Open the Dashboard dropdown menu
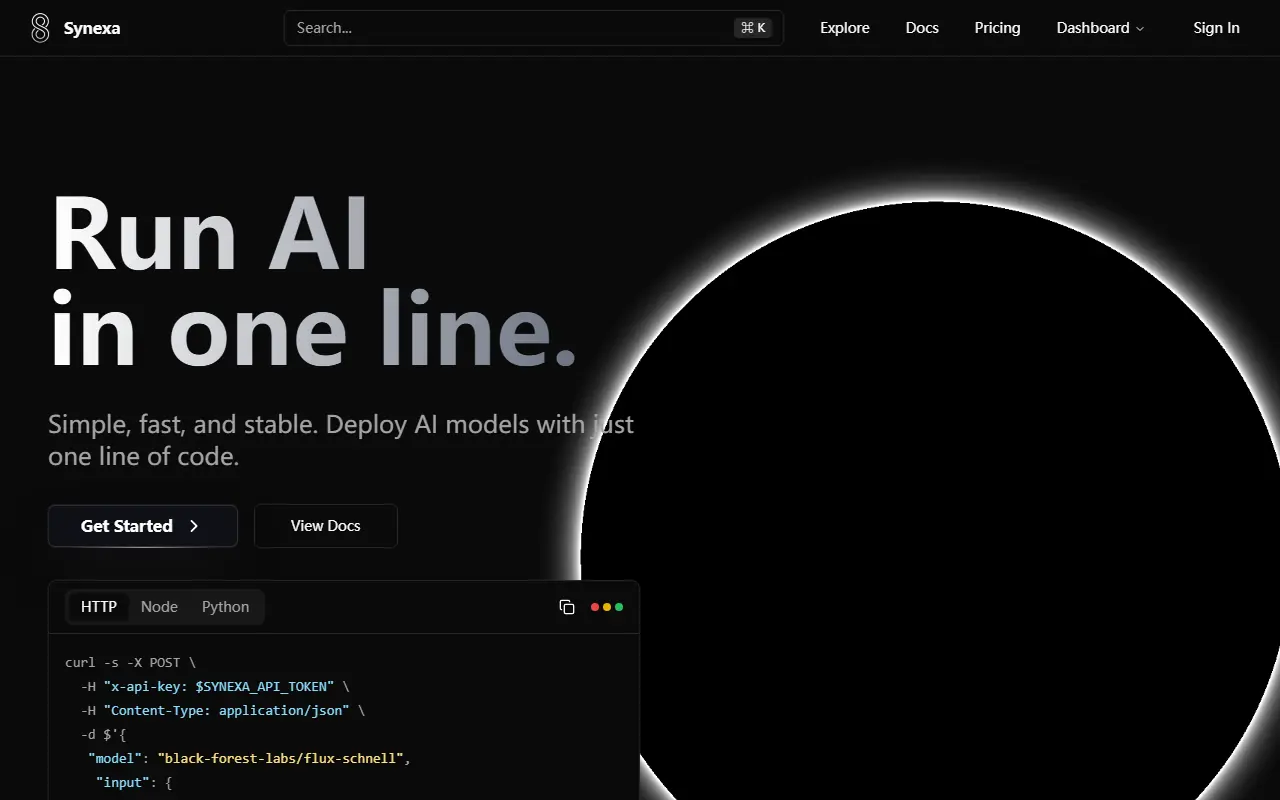This screenshot has width=1280, height=800. 1093,28
